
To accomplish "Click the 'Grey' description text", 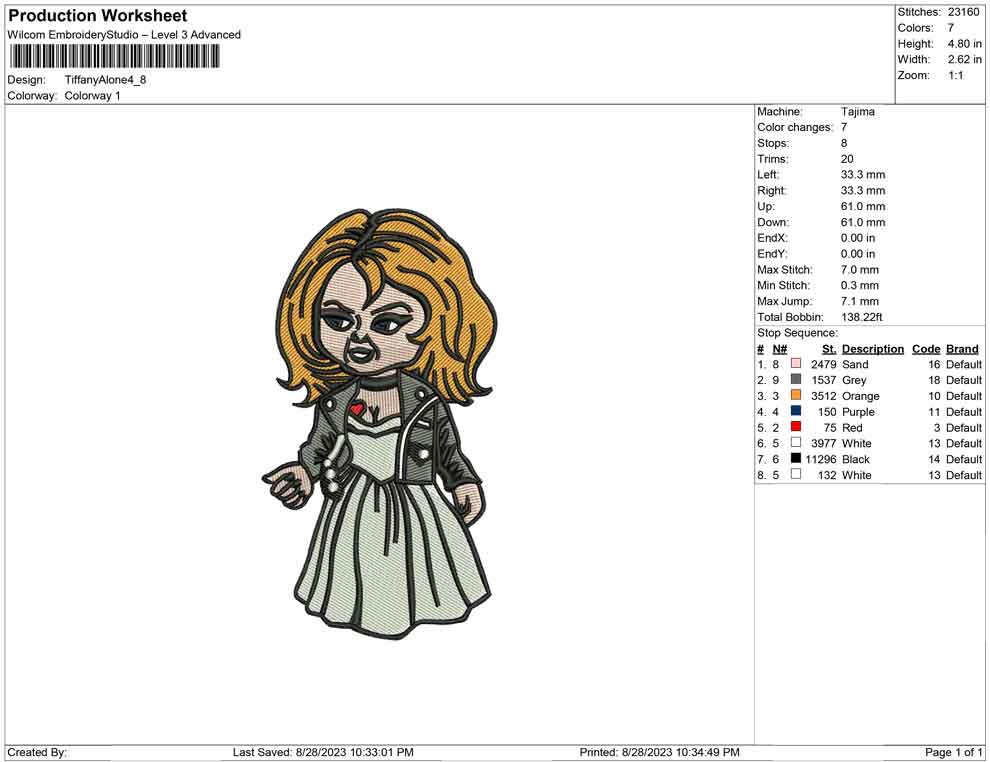I will [x=854, y=380].
